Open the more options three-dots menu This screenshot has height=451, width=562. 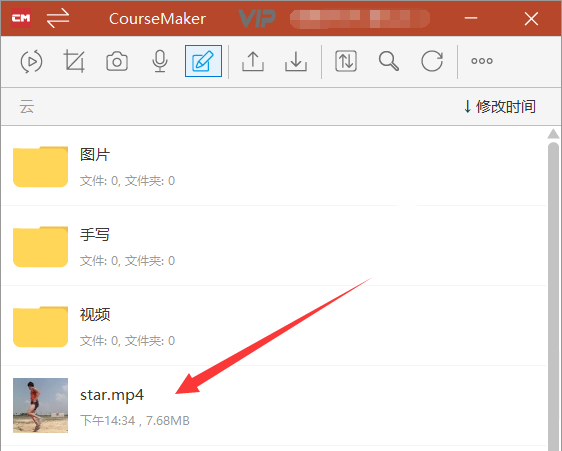click(x=482, y=61)
